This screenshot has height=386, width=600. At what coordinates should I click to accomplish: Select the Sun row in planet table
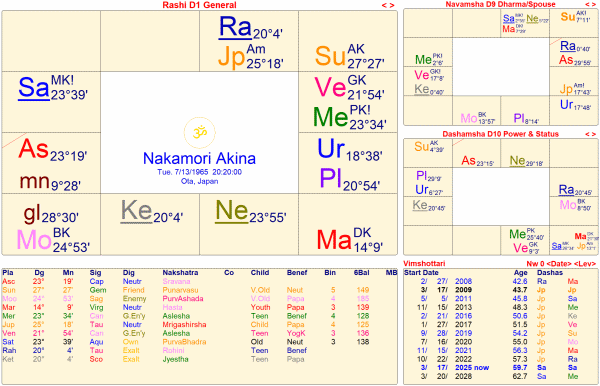point(199,290)
